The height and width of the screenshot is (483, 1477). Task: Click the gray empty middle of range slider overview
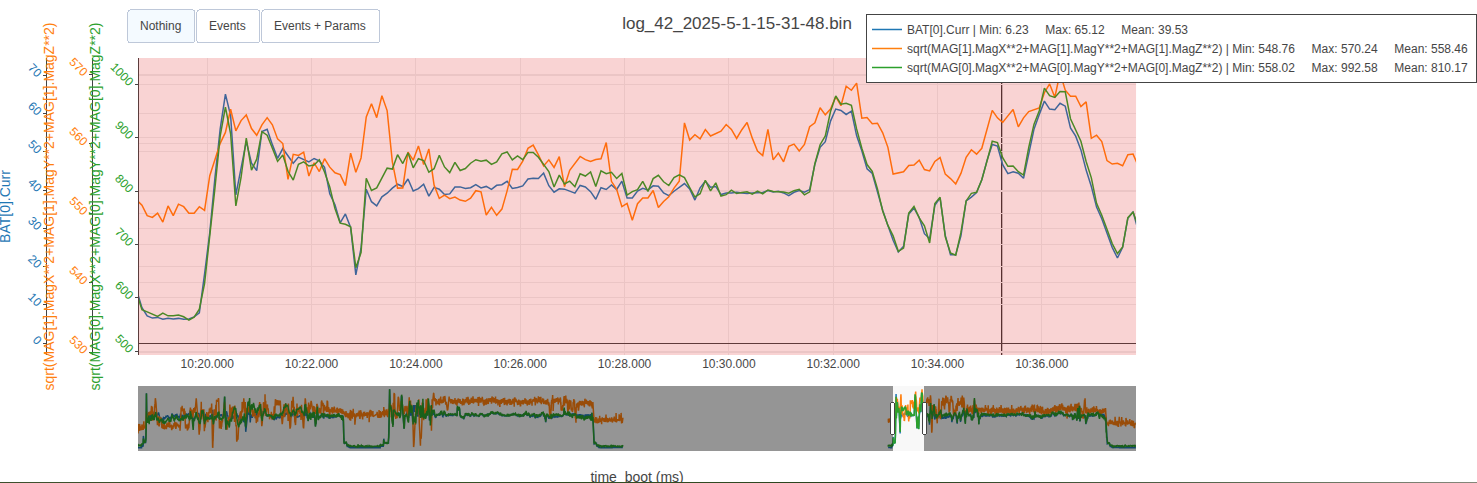pos(756,418)
